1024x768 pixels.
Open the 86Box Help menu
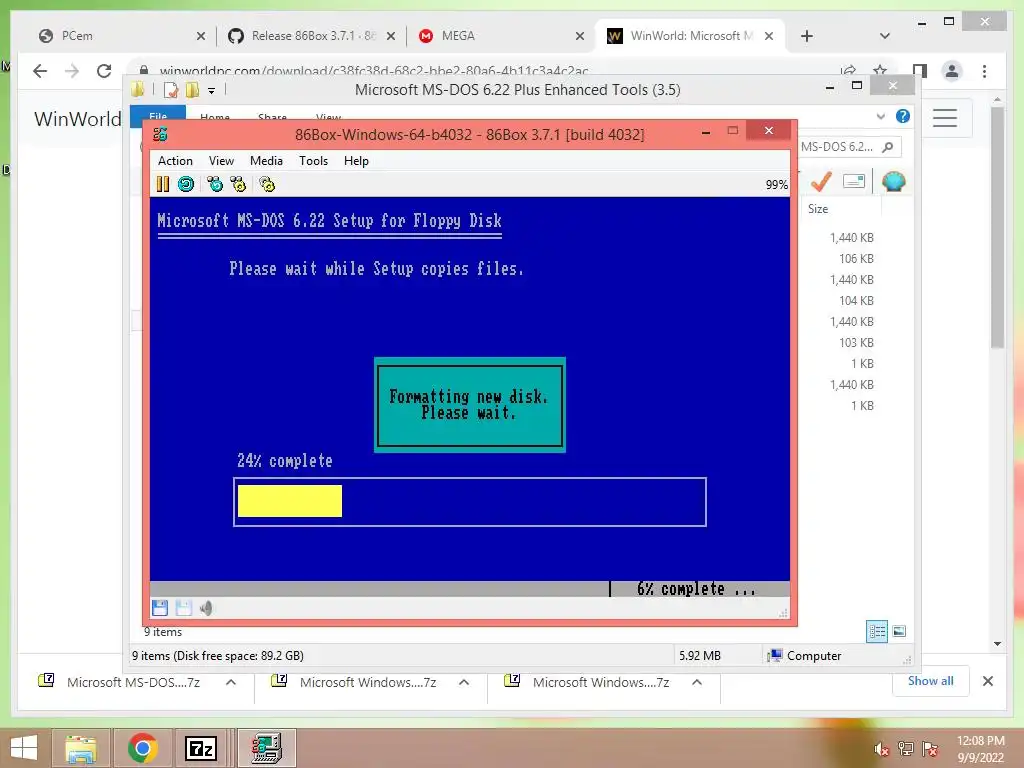point(357,161)
